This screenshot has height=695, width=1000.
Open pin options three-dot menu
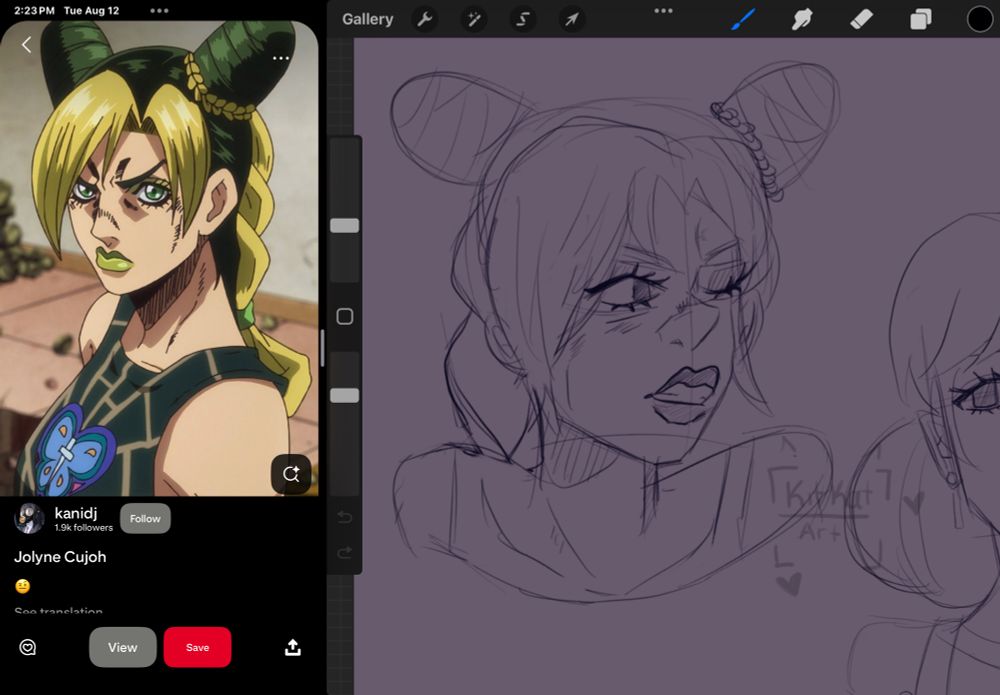[281, 58]
